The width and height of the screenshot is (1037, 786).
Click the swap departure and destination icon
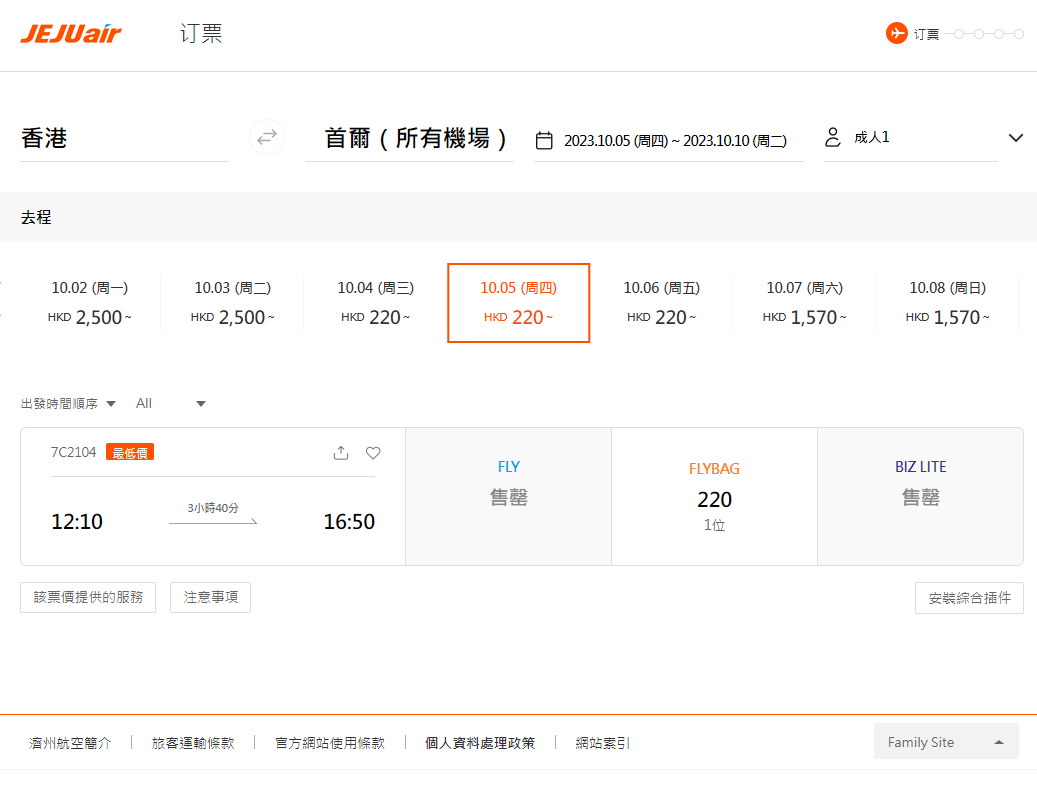[x=266, y=137]
